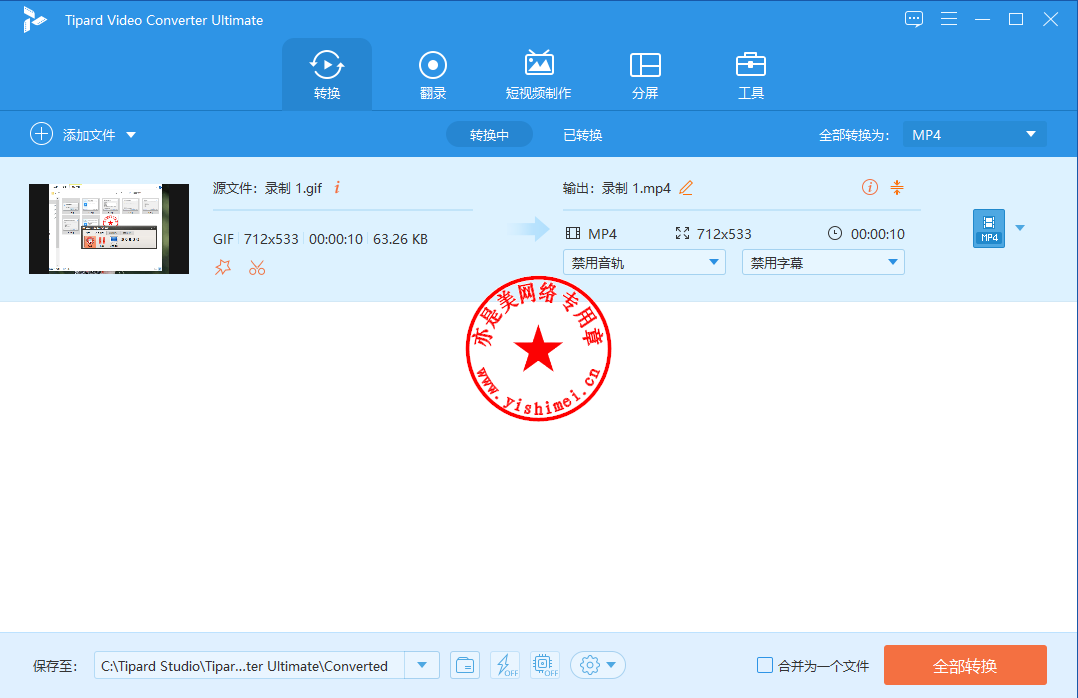The width and height of the screenshot is (1078, 698).
Task: Open the feedback chat bubble icon
Action: pyautogui.click(x=914, y=19)
